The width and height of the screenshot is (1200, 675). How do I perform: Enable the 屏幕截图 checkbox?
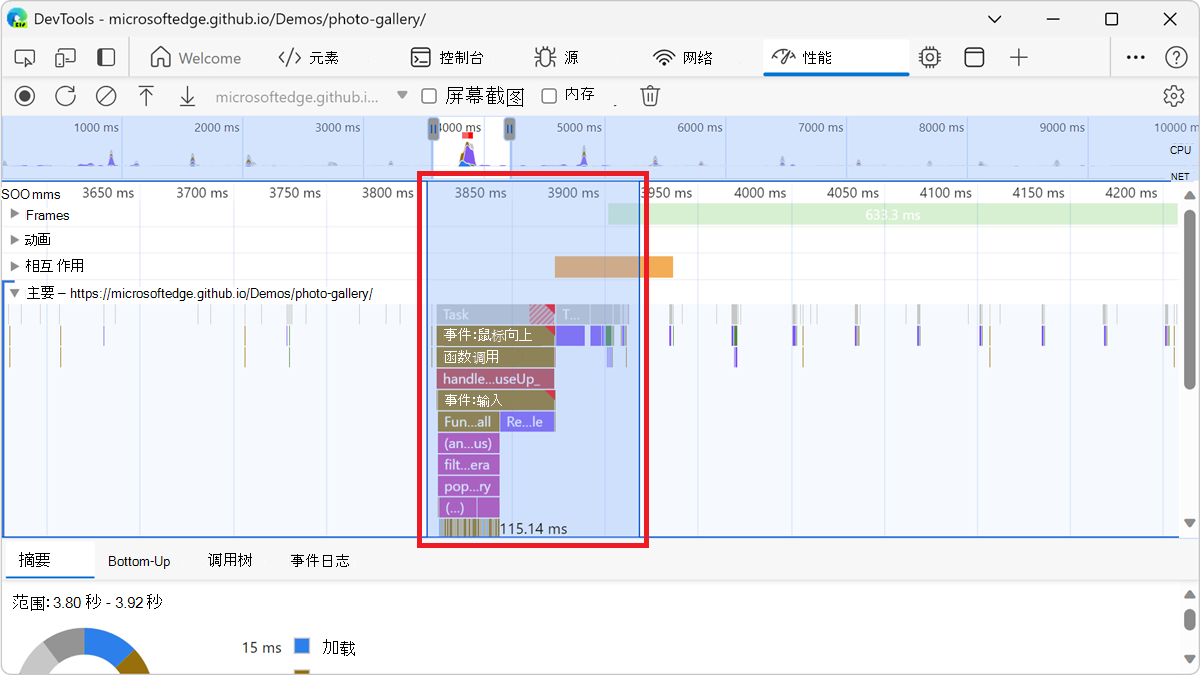pos(429,96)
